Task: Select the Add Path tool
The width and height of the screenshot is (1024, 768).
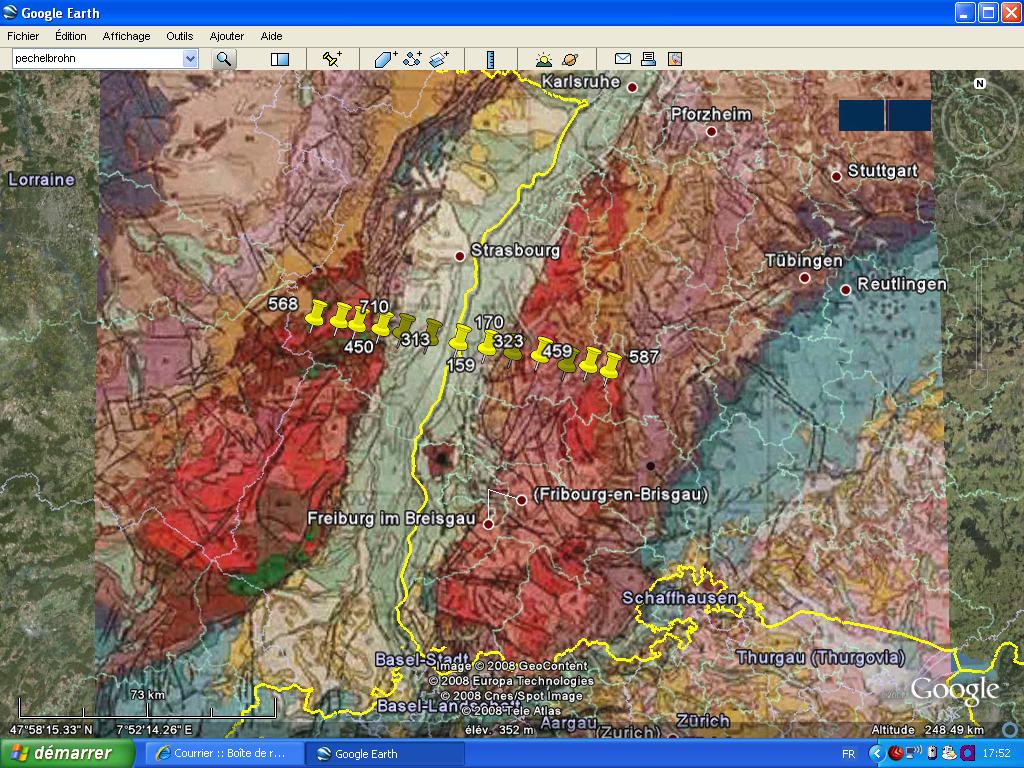Action: point(411,59)
